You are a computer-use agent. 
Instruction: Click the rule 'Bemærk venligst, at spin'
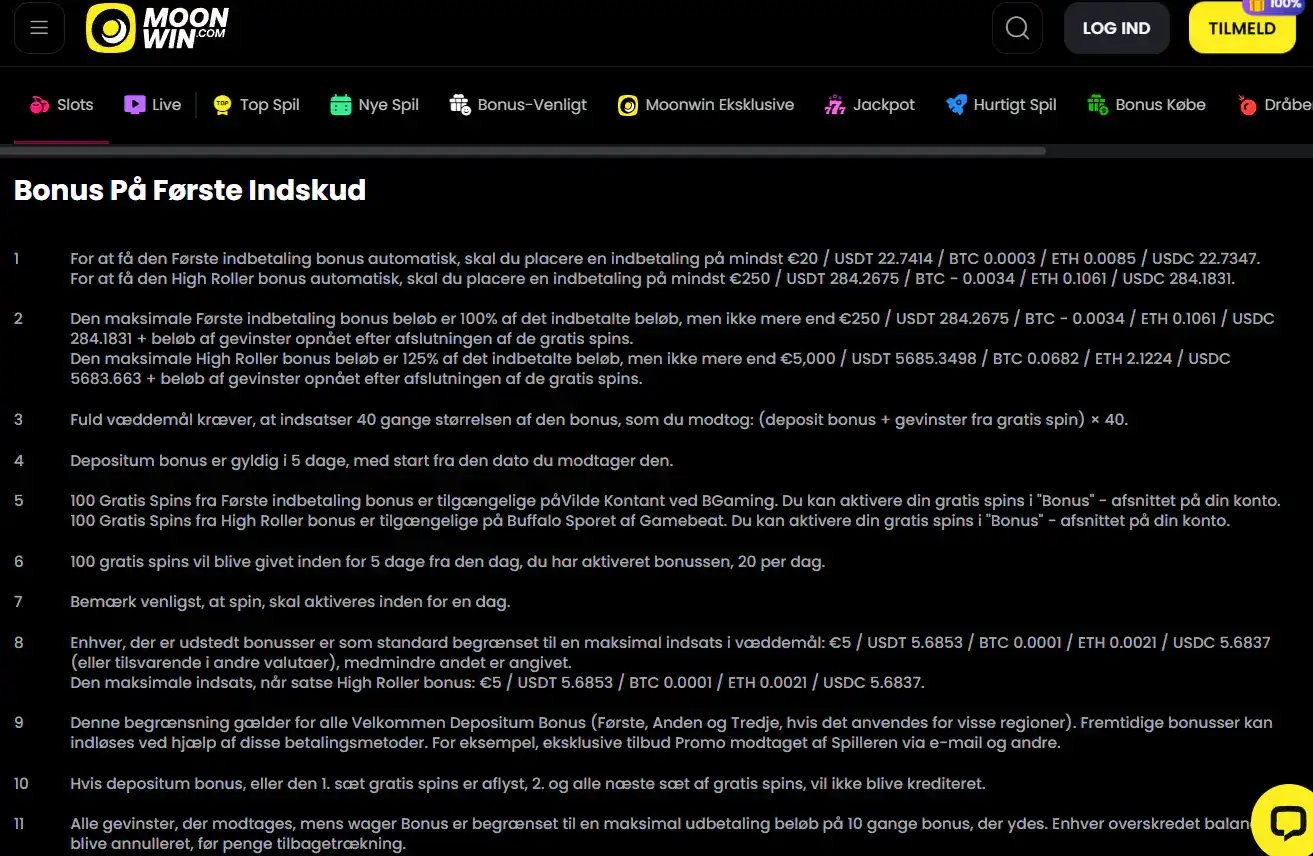point(290,602)
